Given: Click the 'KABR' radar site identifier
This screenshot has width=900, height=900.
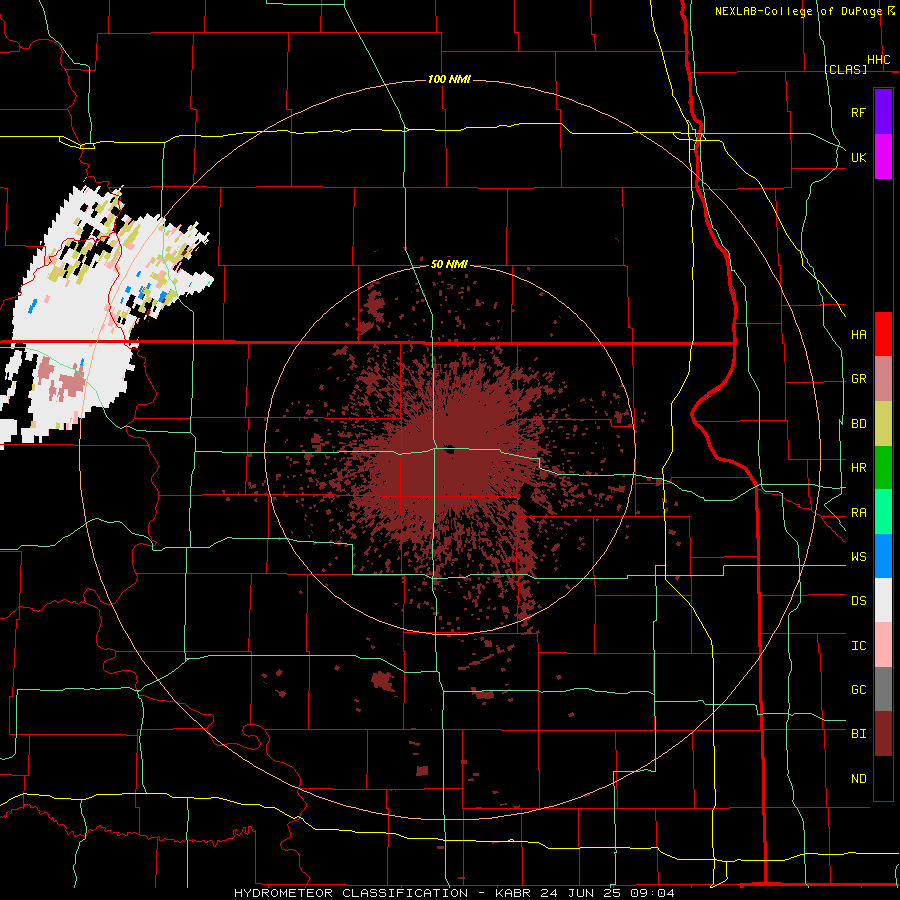Looking at the screenshot, I should (x=515, y=893).
